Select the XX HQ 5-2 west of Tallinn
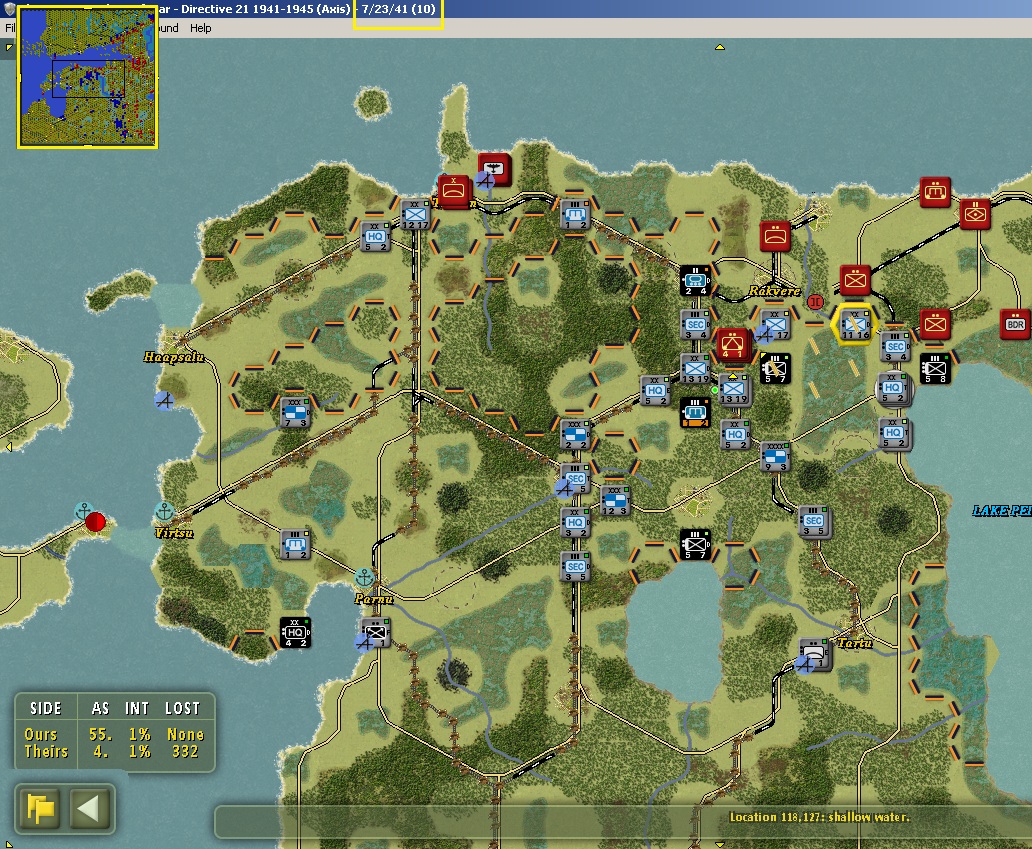This screenshot has width=1032, height=849. pos(375,237)
